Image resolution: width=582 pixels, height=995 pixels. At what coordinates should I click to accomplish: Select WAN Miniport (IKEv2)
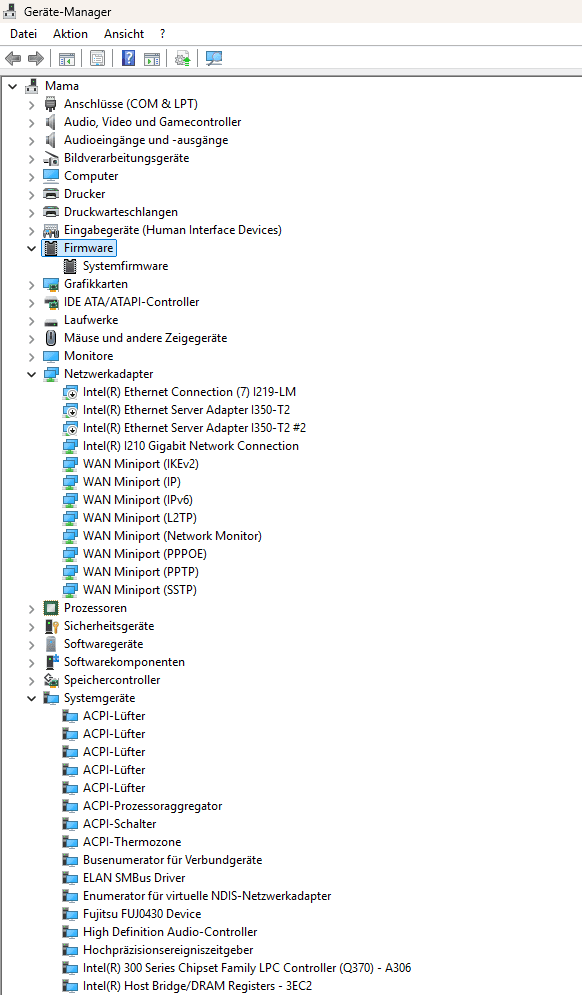point(140,464)
